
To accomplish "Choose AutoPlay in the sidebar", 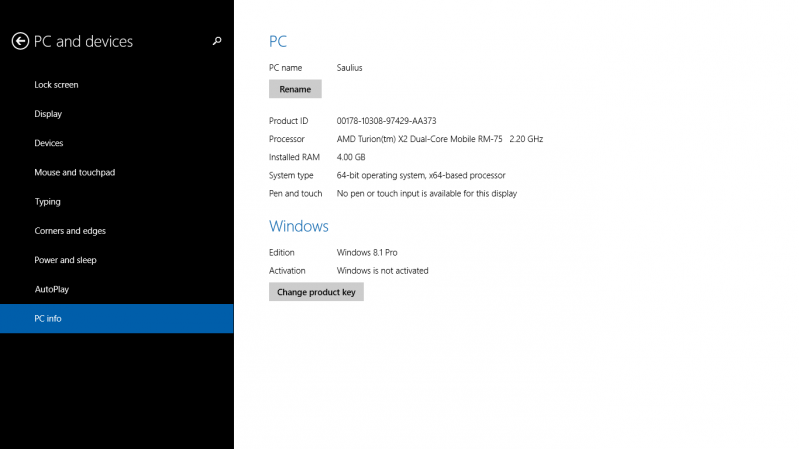I will click(x=51, y=289).
